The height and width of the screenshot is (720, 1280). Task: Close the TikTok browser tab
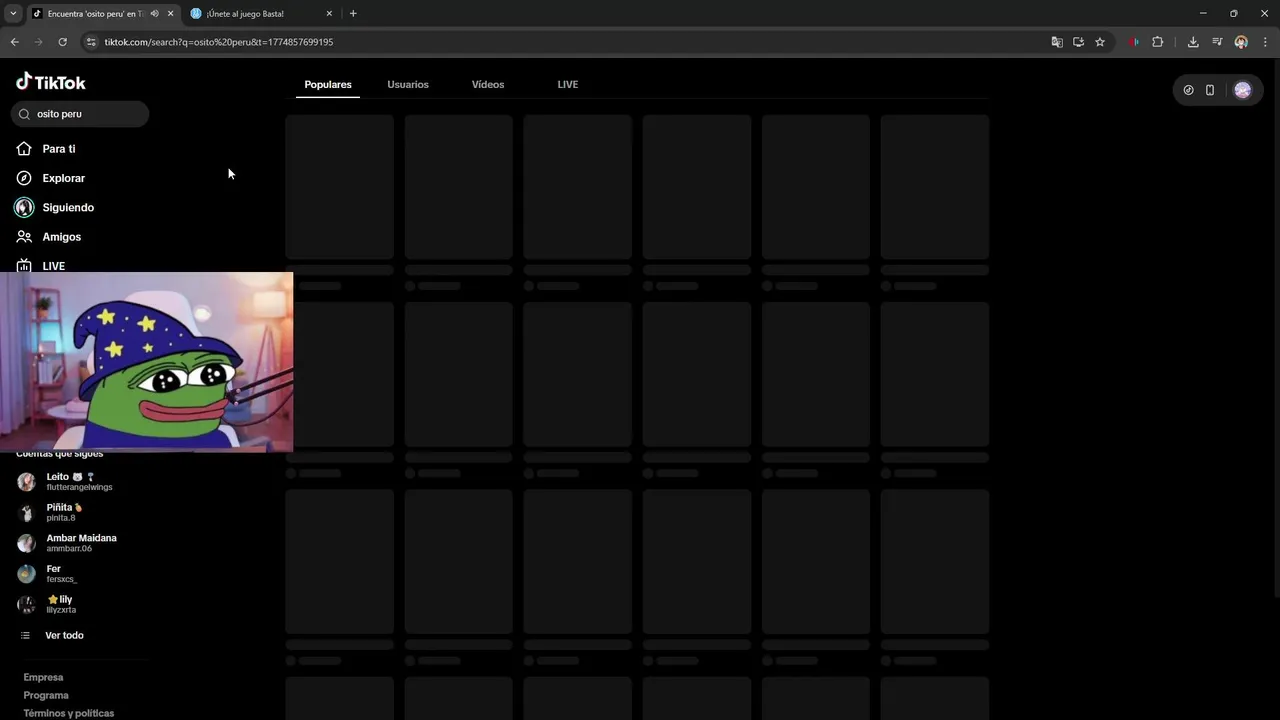170,14
